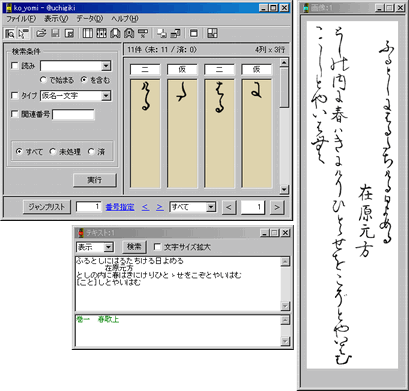This screenshot has width=409, height=391.
Task: Select the fourth character image thumbnail
Action: (257, 133)
